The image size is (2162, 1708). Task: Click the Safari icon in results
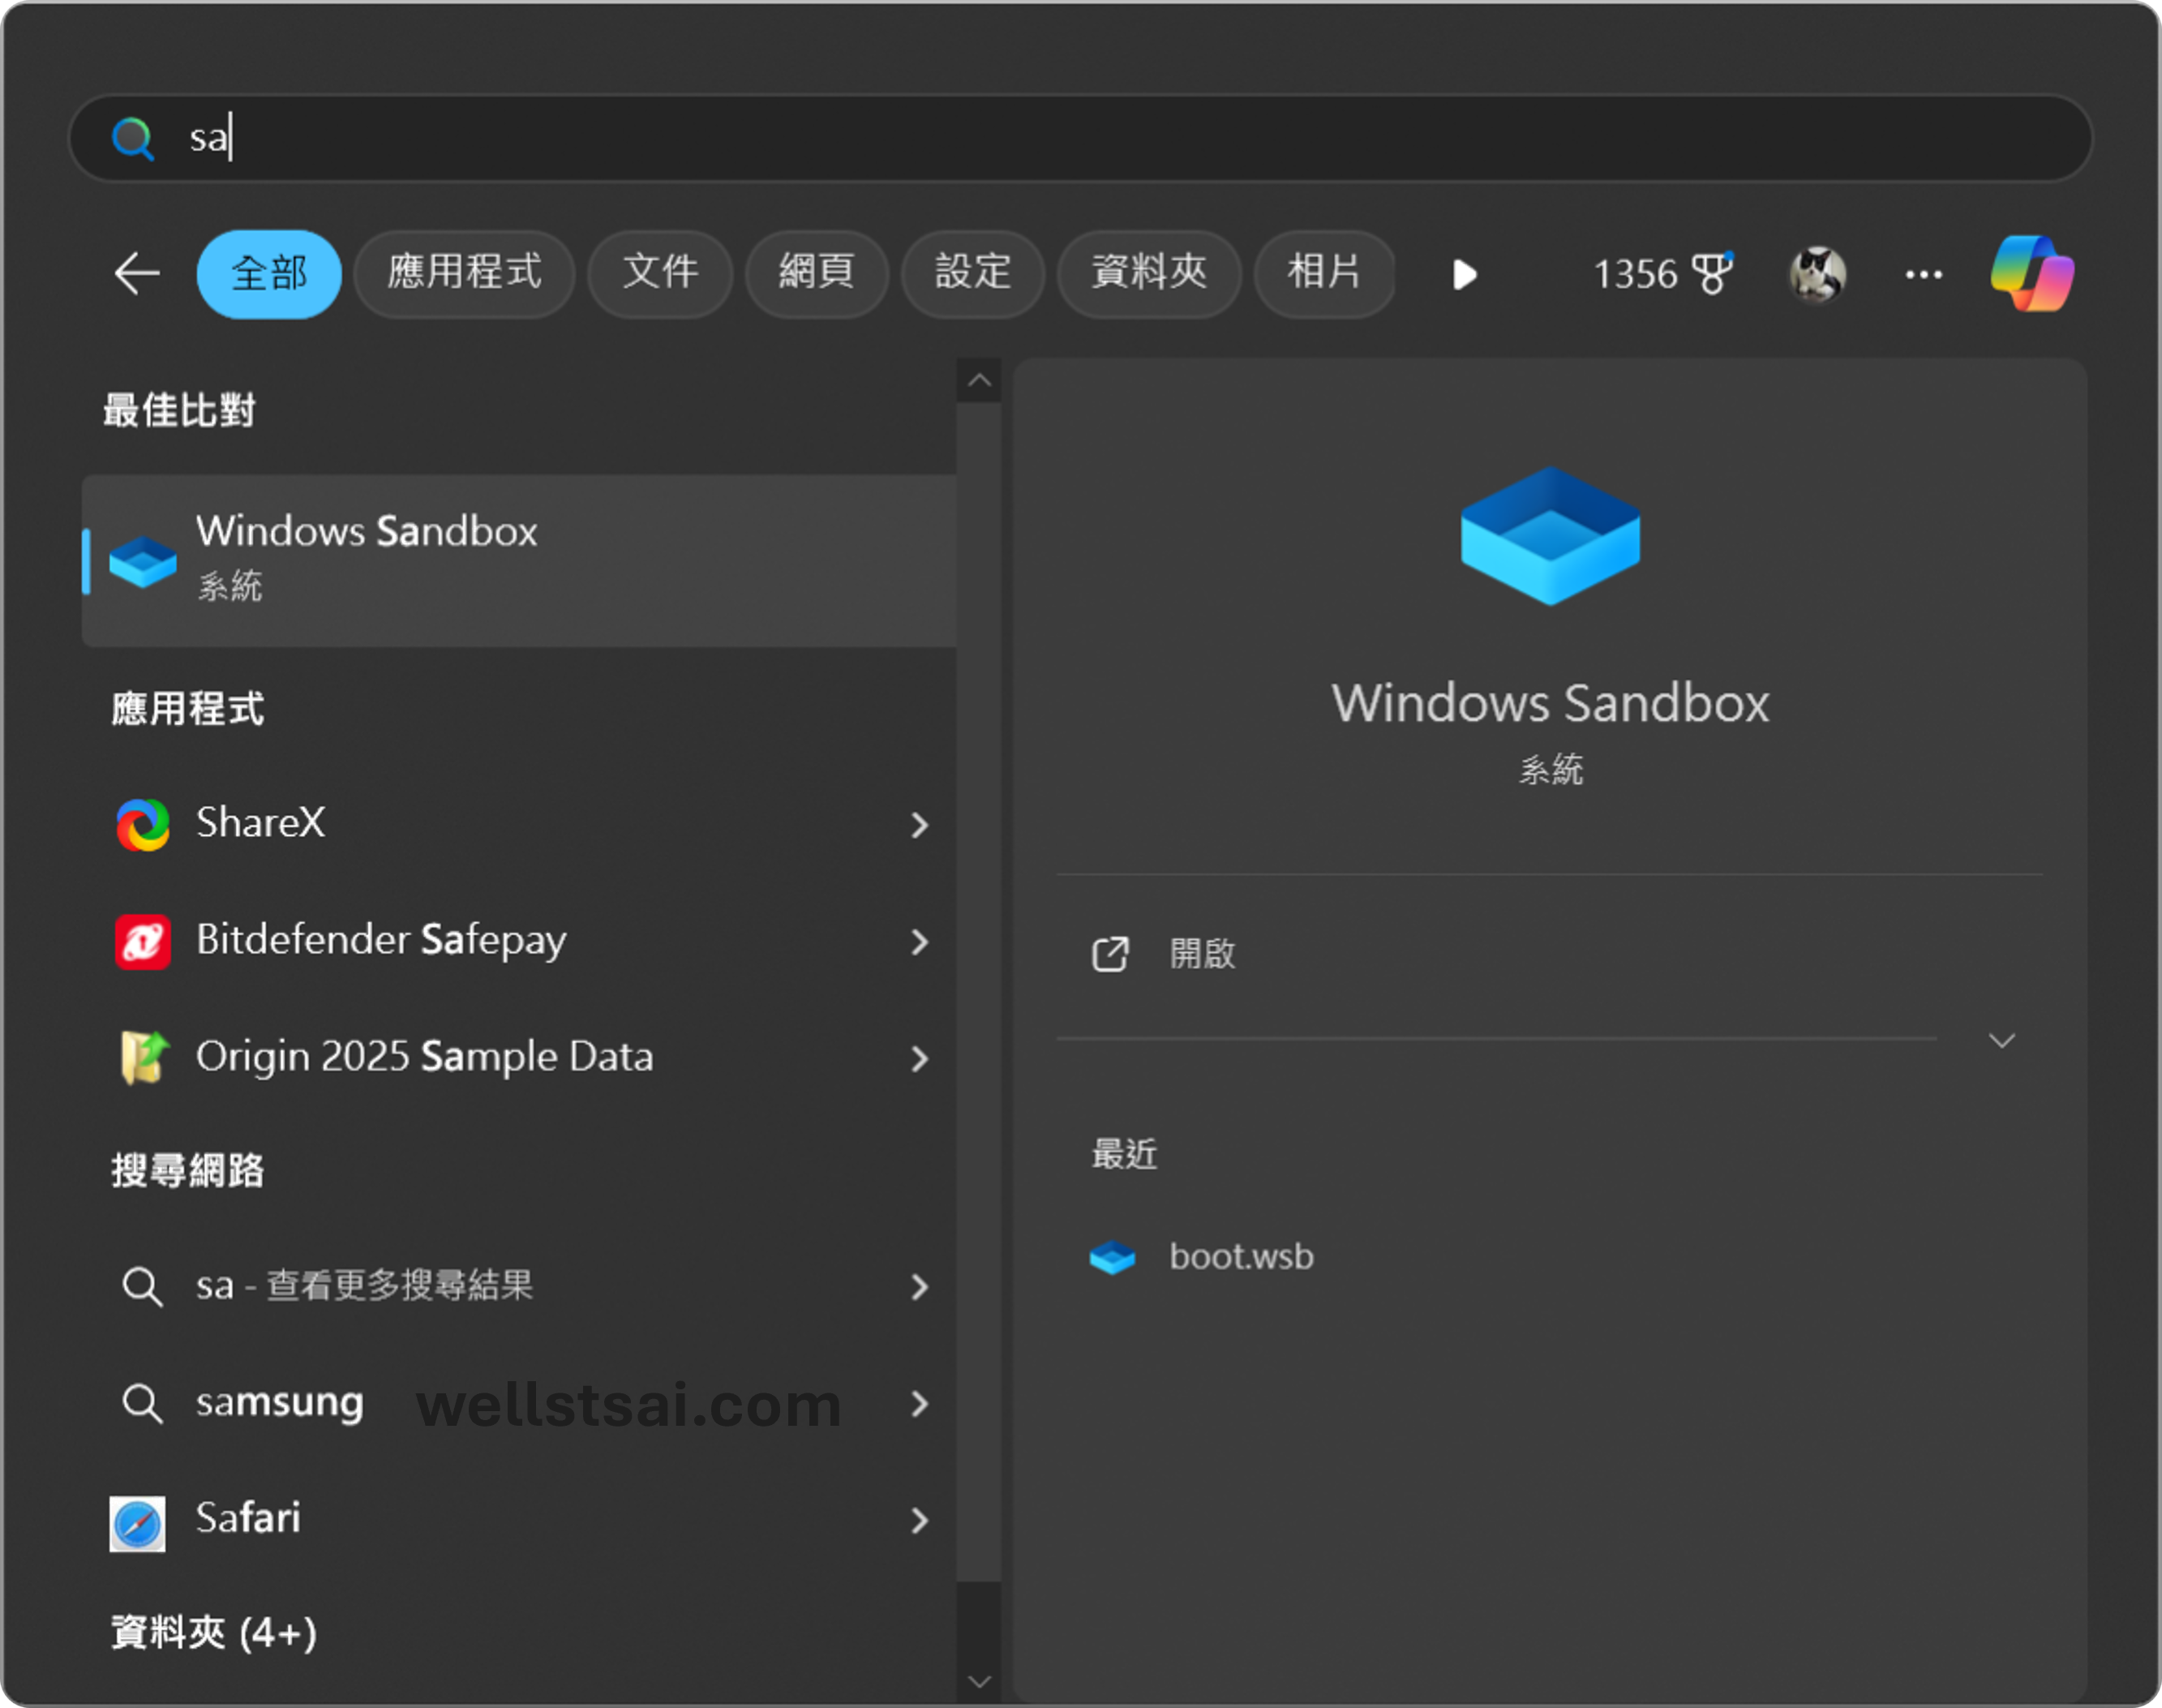[138, 1523]
